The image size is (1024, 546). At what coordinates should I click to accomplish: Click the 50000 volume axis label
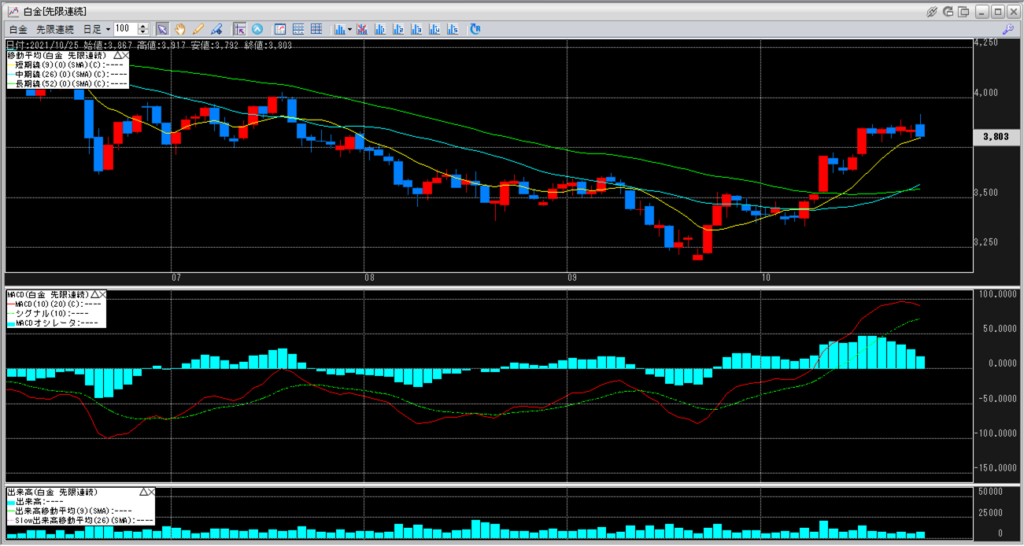coord(989,490)
